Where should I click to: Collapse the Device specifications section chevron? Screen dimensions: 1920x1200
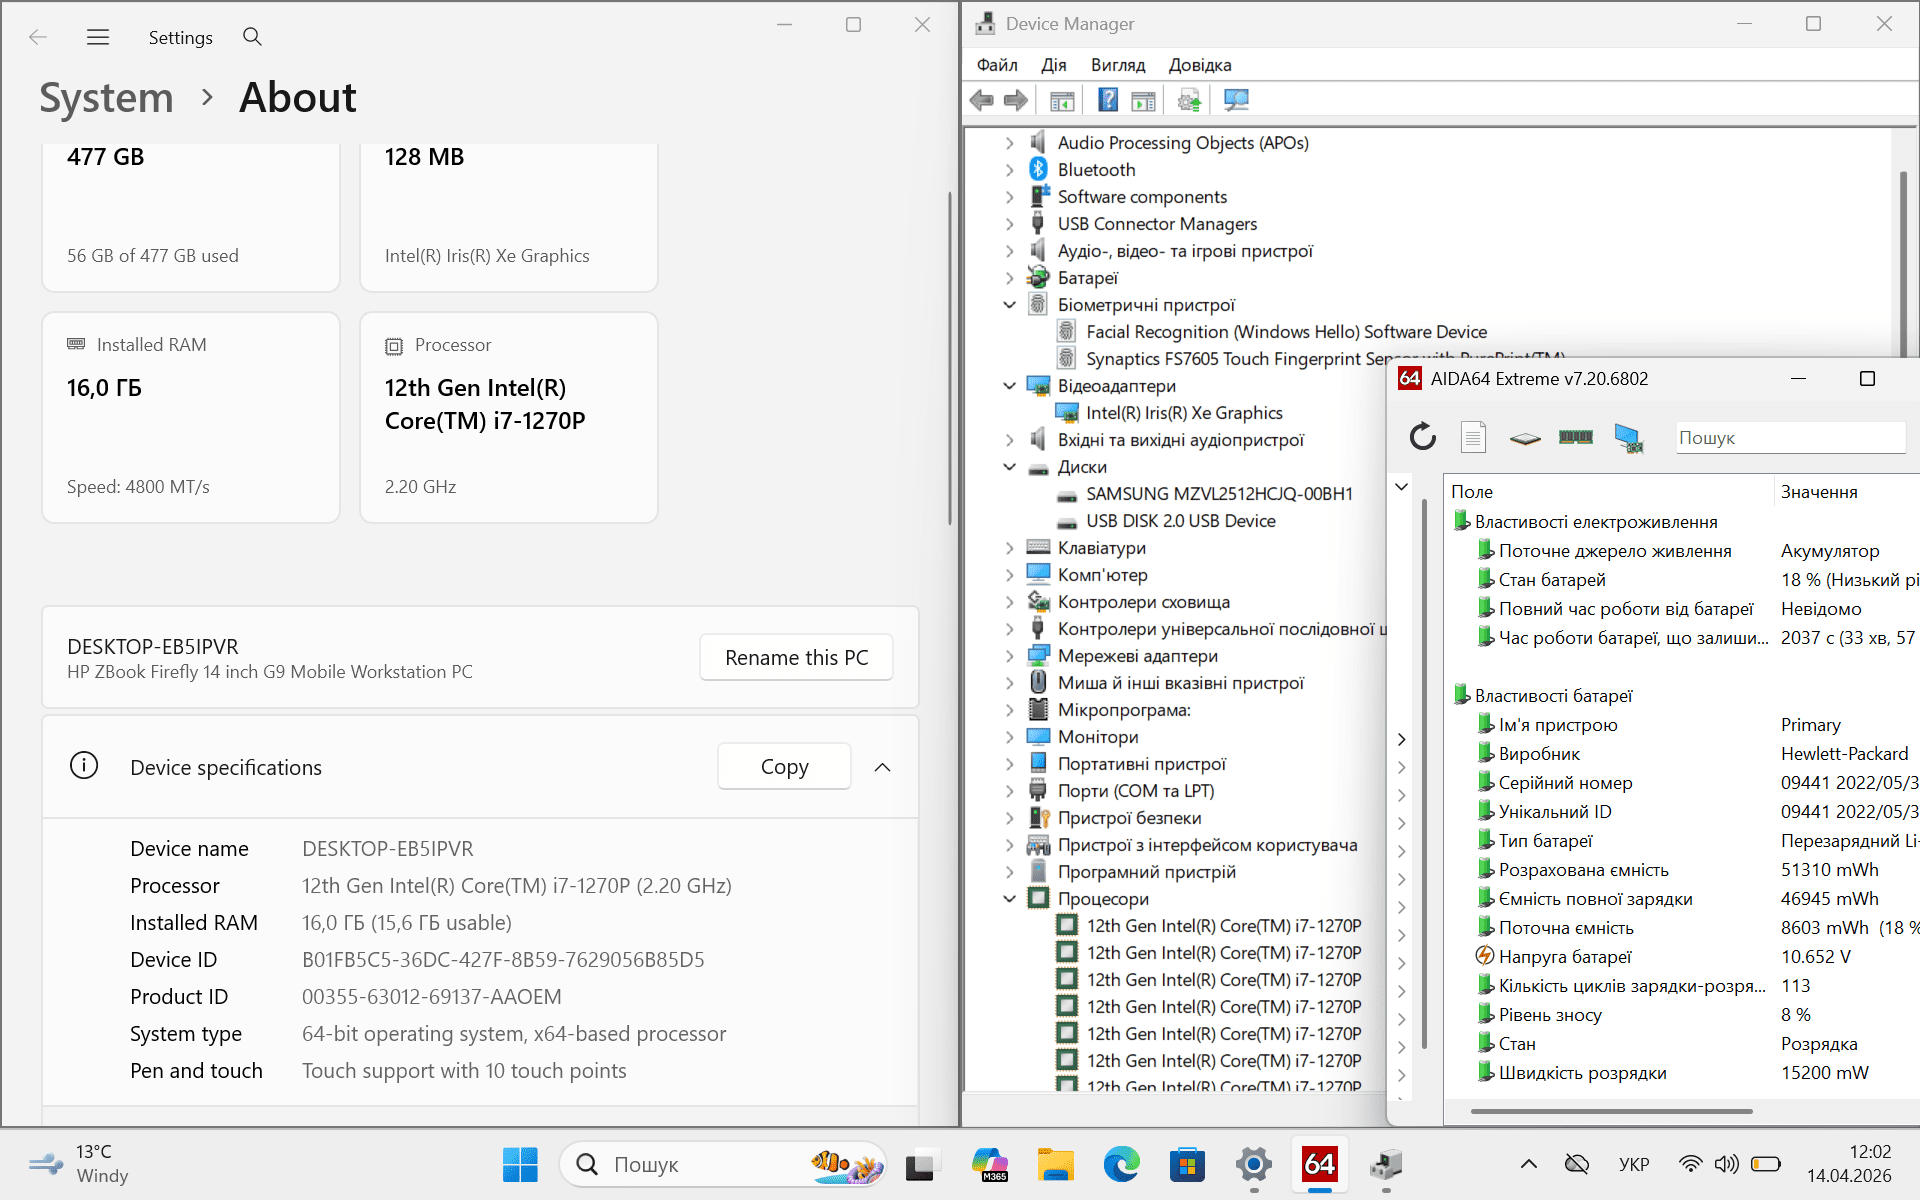[x=882, y=767]
